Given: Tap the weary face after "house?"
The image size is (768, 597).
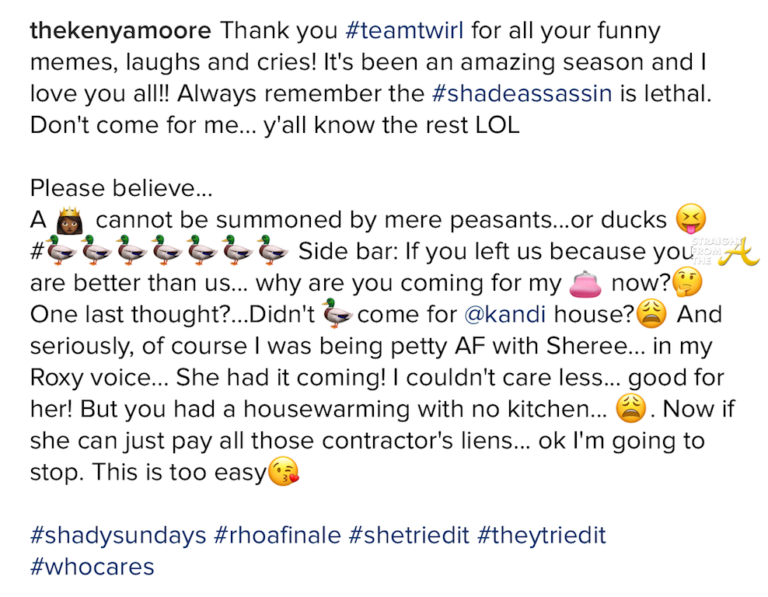Looking at the screenshot, I should pyautogui.click(x=651, y=315).
